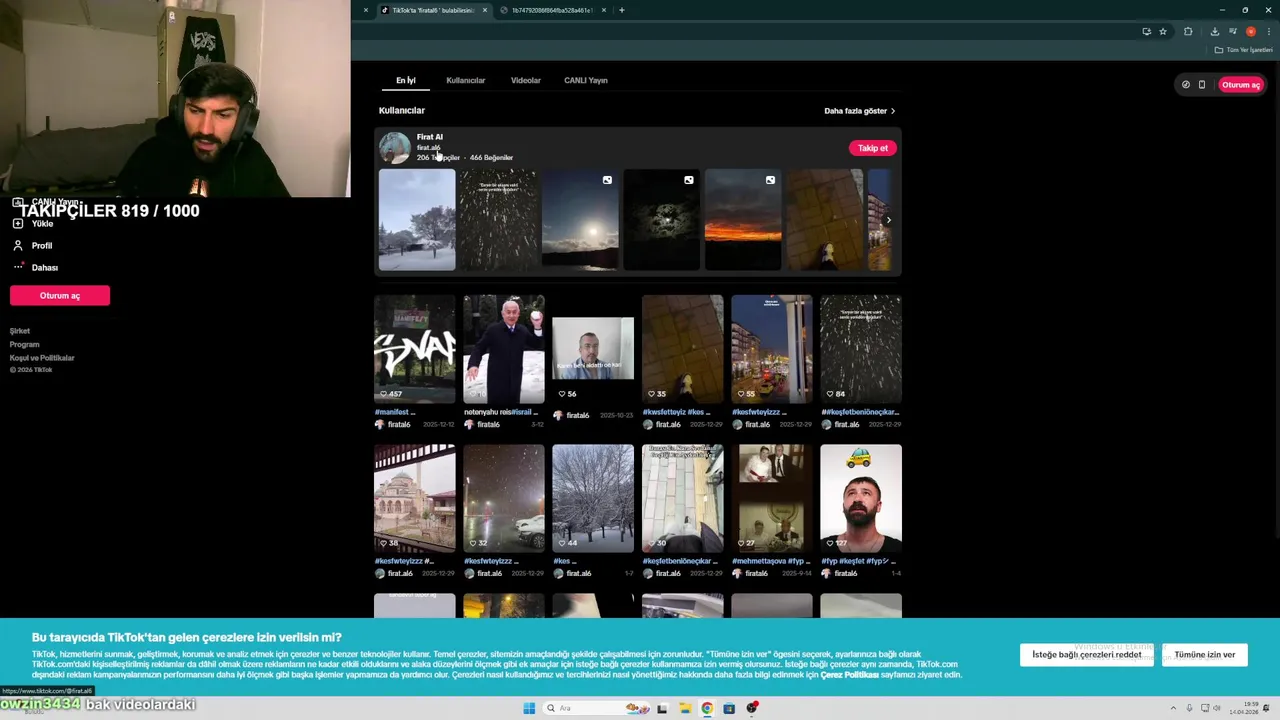Switch to the CANLI Yayın tab
The height and width of the screenshot is (720, 1280).
tap(586, 80)
